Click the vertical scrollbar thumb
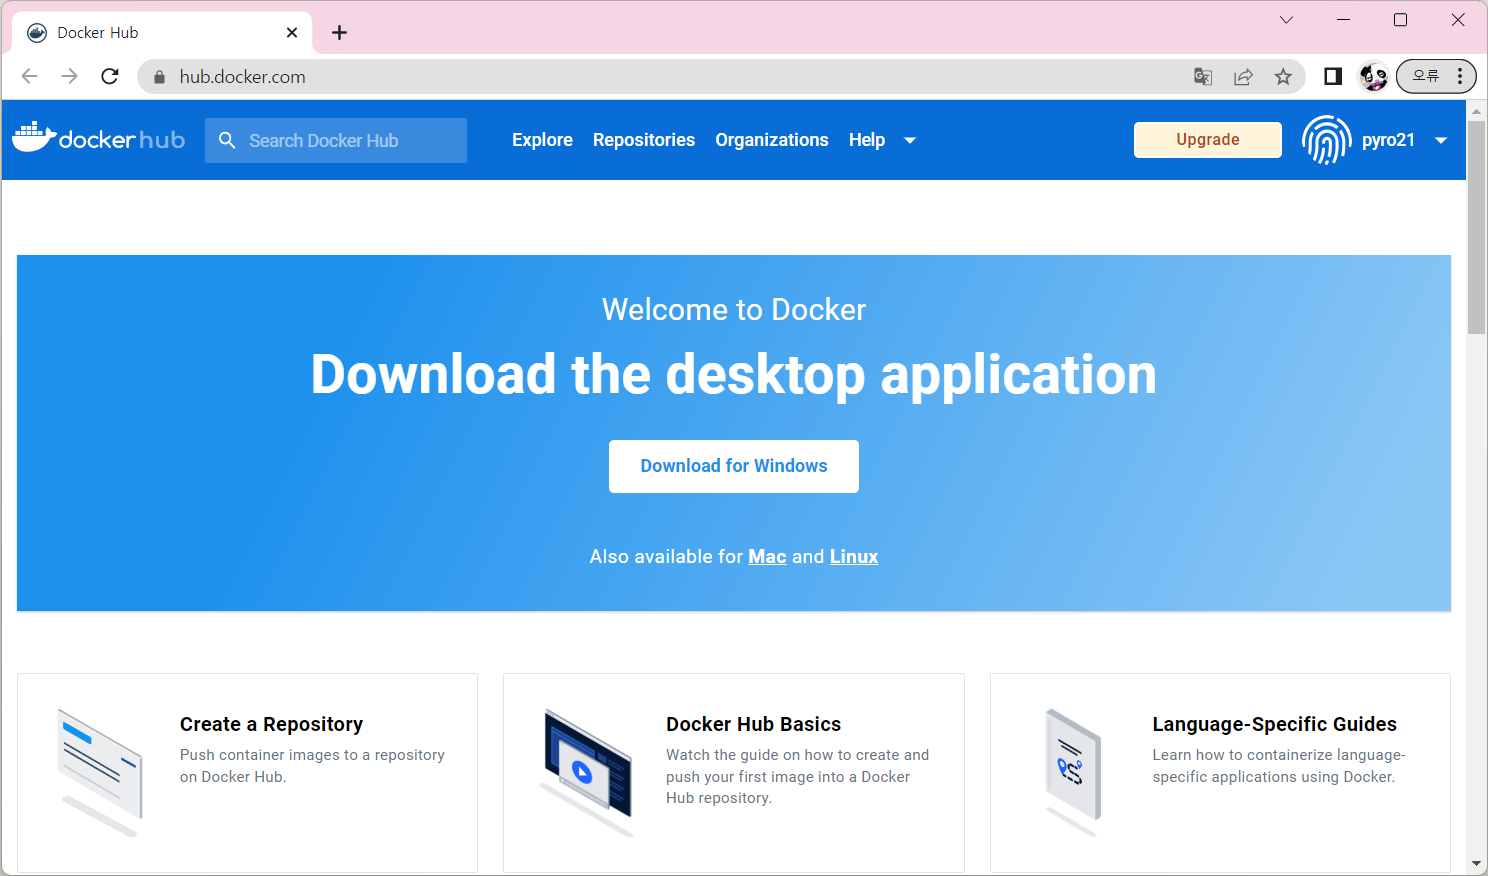Viewport: 1488px width, 876px height. point(1476,228)
